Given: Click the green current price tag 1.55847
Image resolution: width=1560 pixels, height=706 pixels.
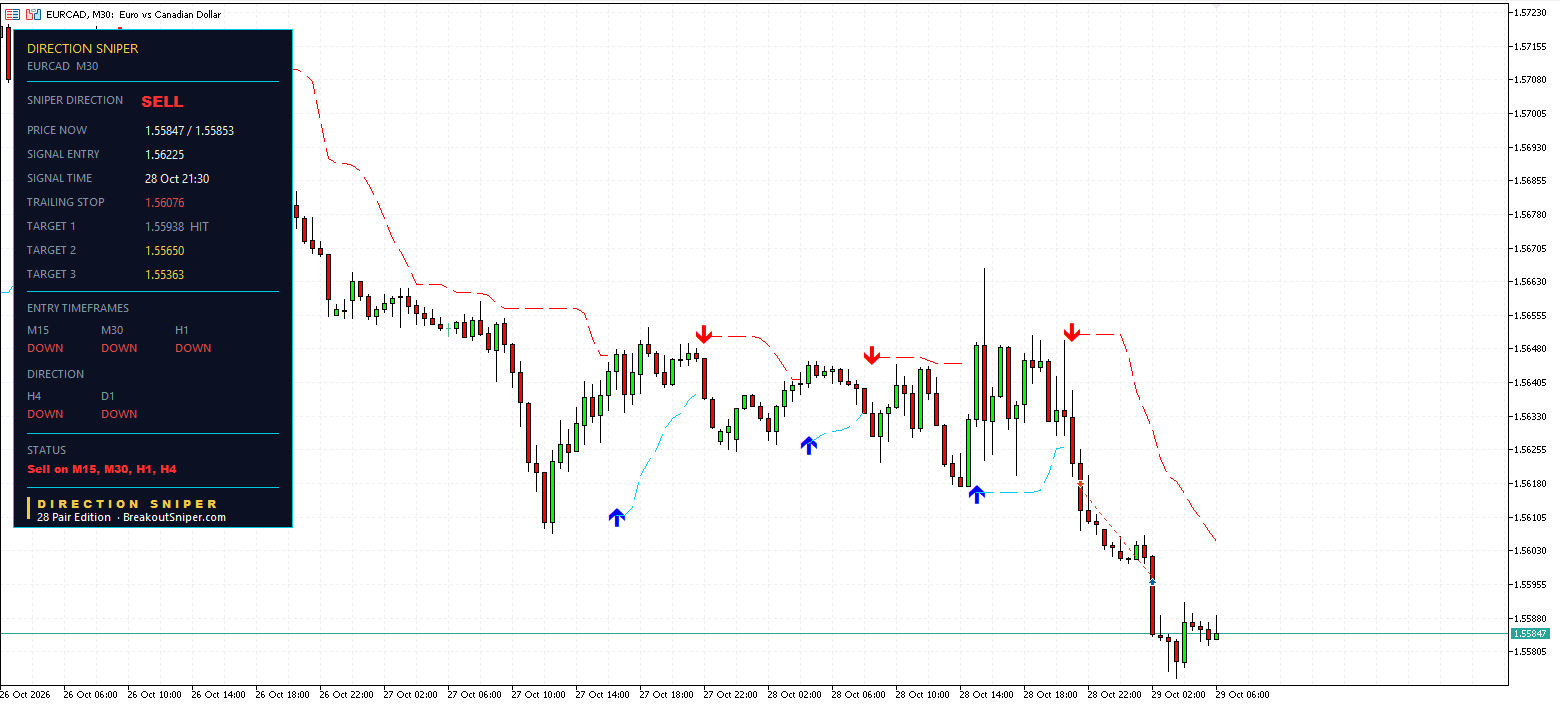Looking at the screenshot, I should (1530, 634).
